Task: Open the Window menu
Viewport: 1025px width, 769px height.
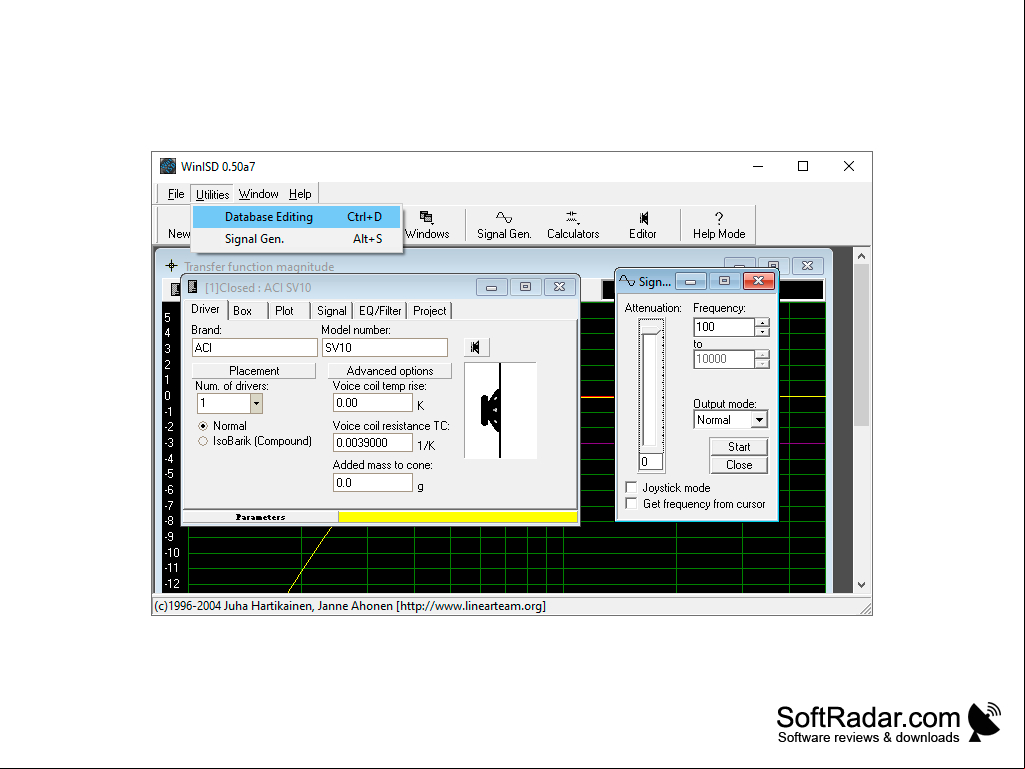Action: click(258, 194)
